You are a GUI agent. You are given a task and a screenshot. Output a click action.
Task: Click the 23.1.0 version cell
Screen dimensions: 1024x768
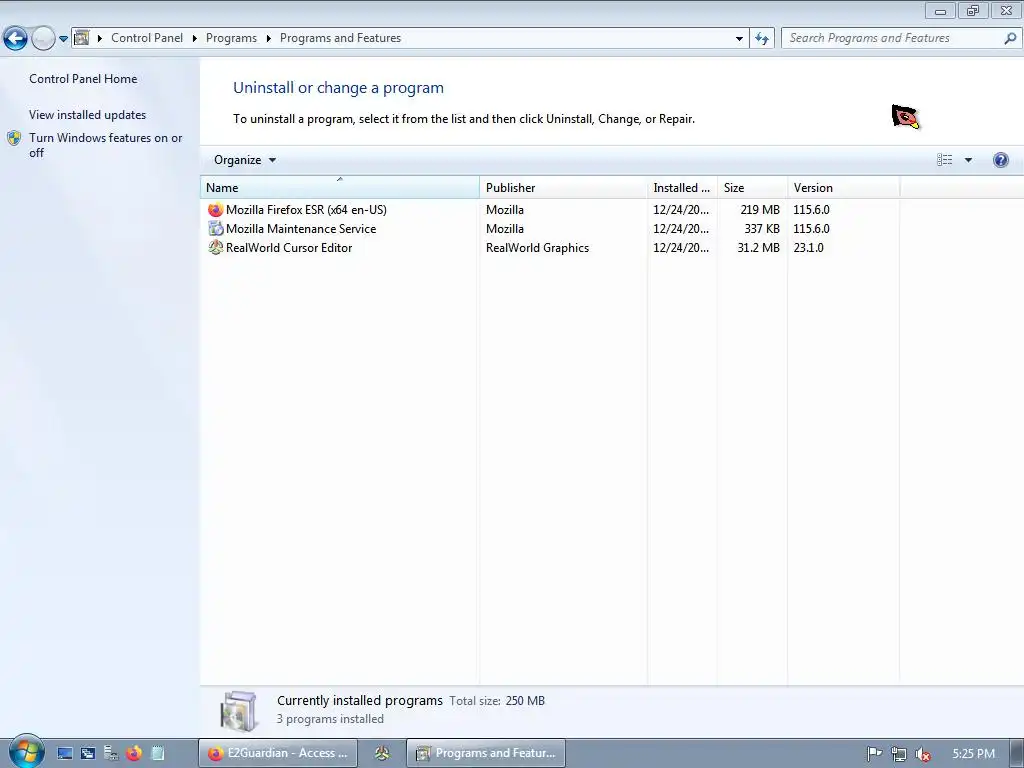(808, 248)
